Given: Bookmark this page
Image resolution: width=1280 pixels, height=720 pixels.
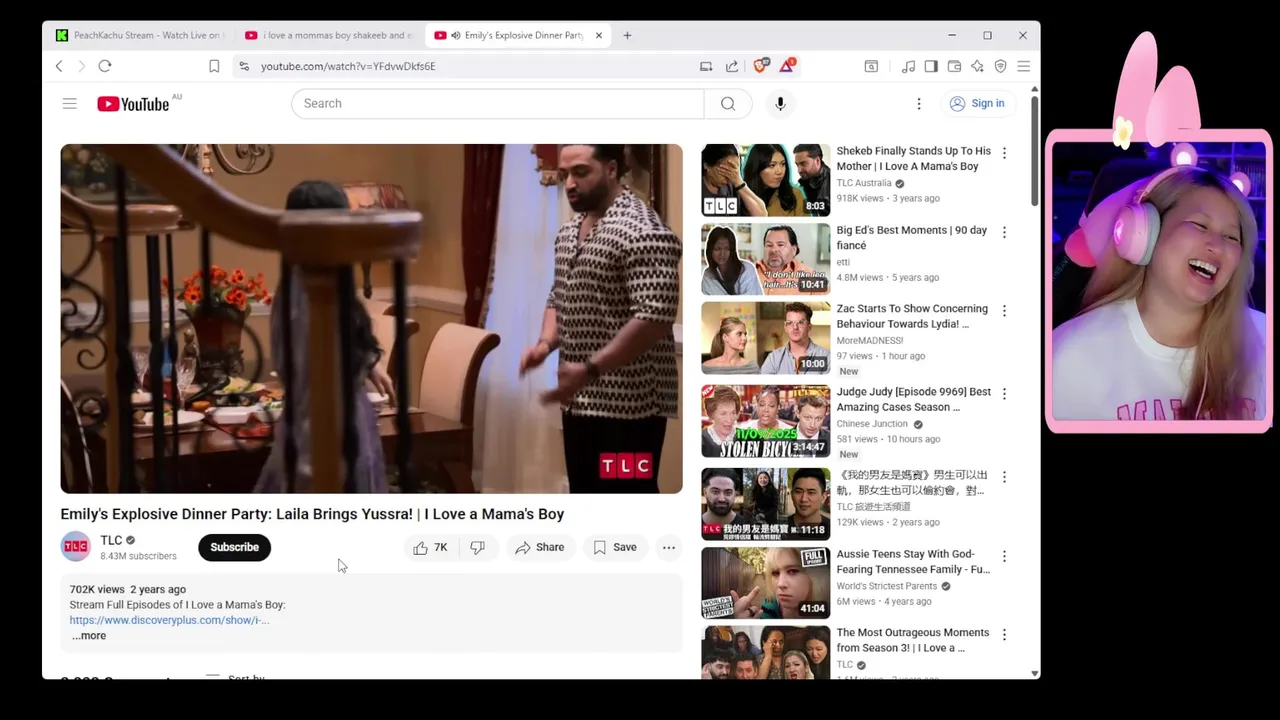Looking at the screenshot, I should pos(214,66).
